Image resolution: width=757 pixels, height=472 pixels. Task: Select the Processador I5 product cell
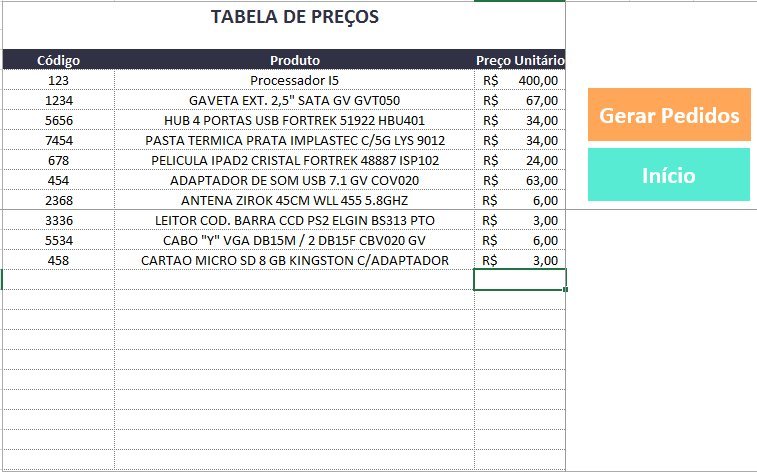point(294,80)
